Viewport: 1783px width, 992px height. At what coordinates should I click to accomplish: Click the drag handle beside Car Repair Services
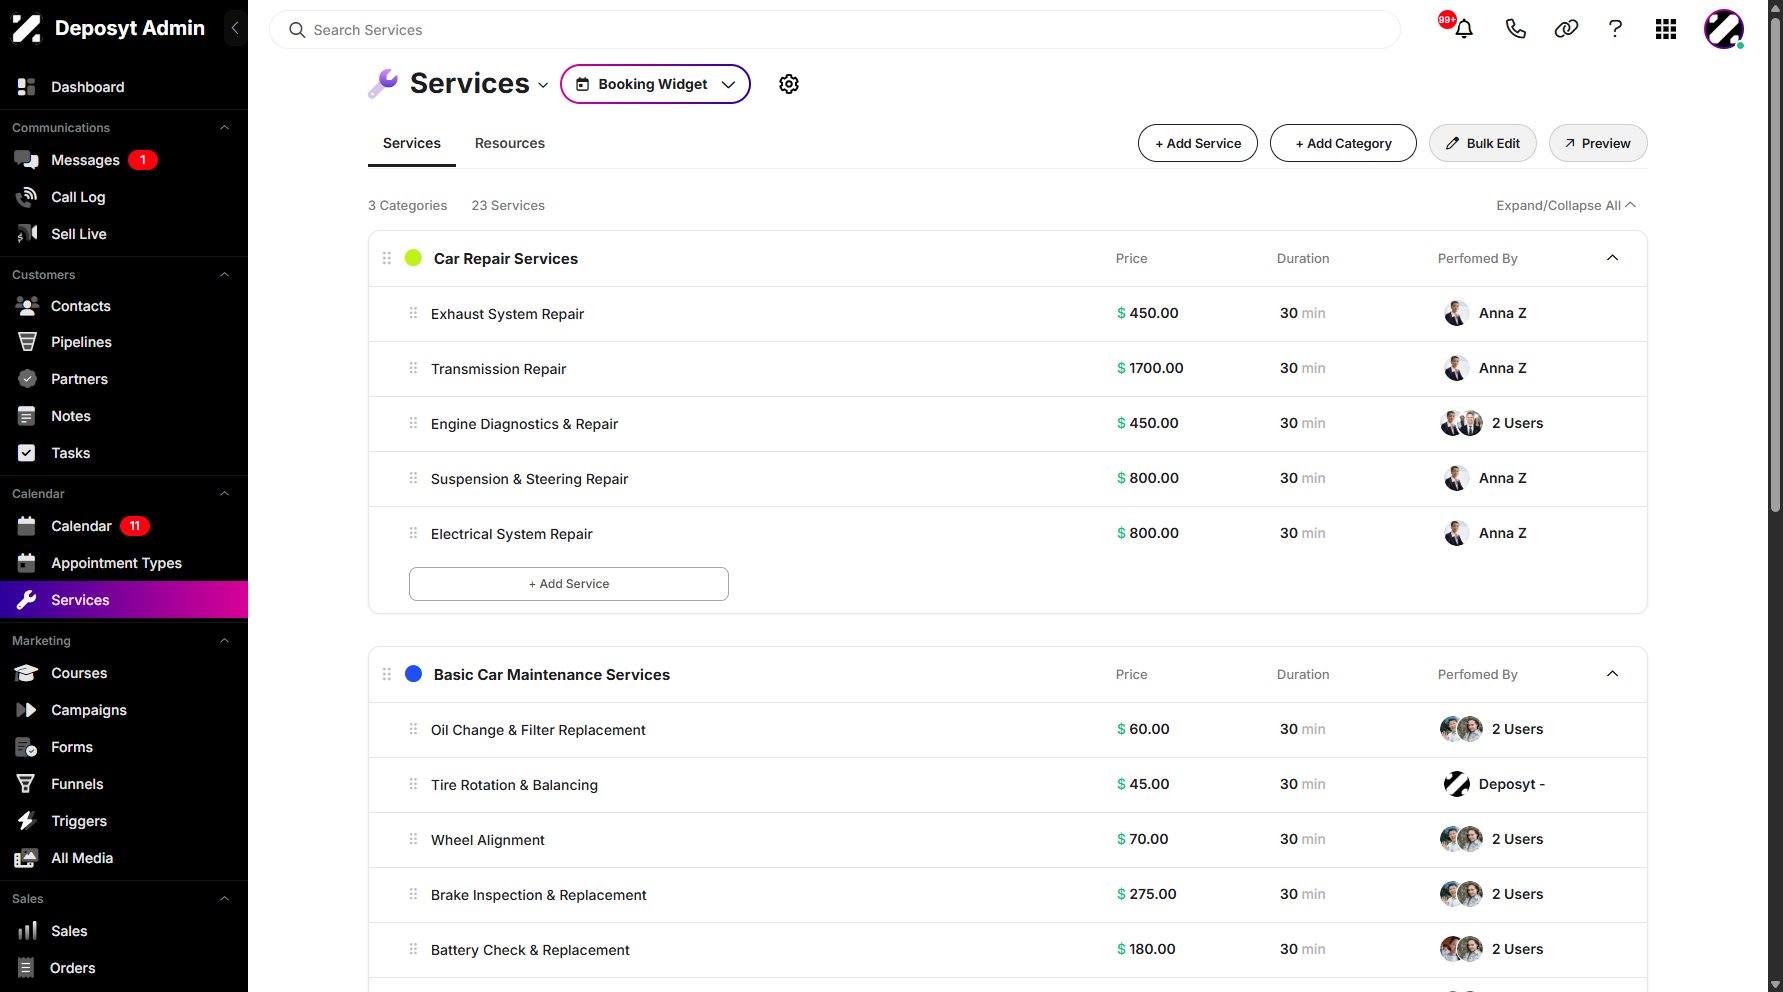(x=387, y=258)
